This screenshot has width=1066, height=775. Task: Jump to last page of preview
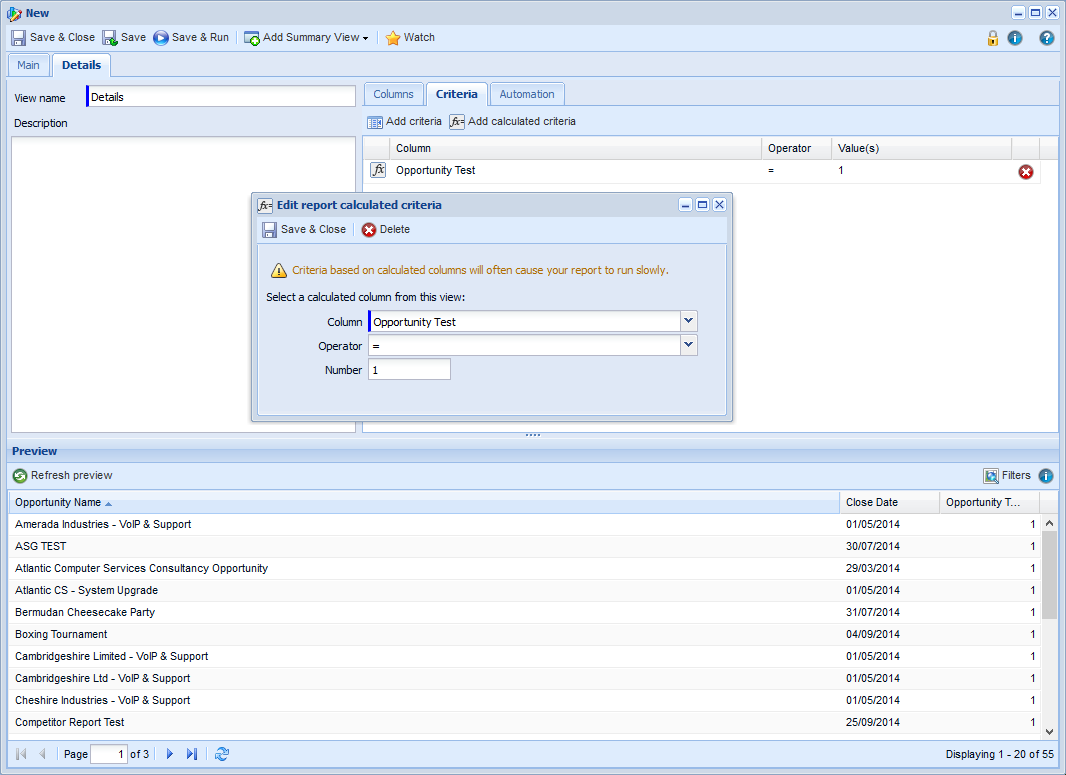(x=192, y=754)
